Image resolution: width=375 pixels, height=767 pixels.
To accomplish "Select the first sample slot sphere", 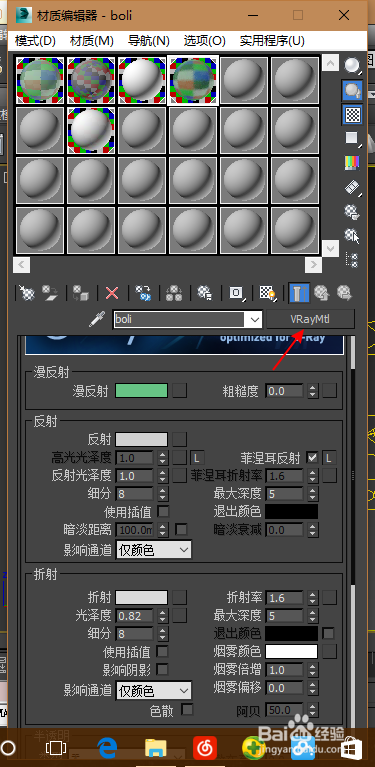I will (x=40, y=81).
